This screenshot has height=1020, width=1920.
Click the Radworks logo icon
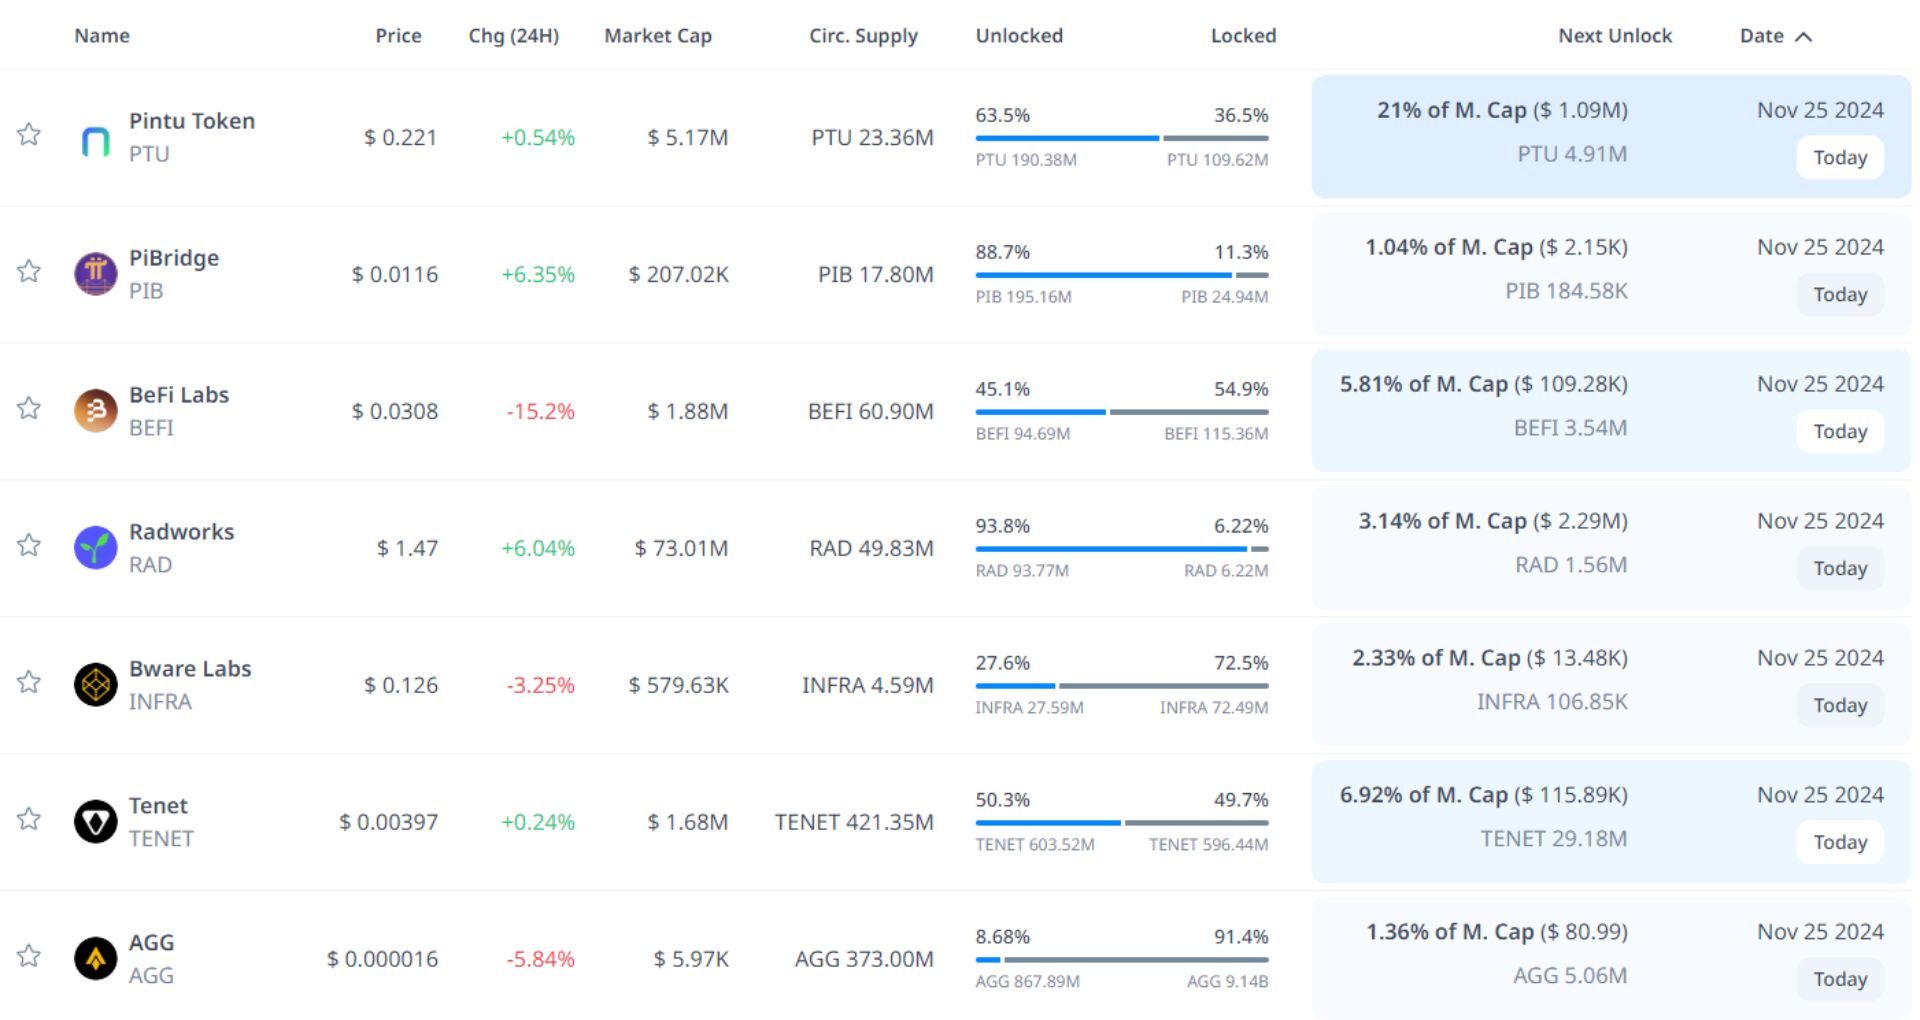pyautogui.click(x=96, y=548)
